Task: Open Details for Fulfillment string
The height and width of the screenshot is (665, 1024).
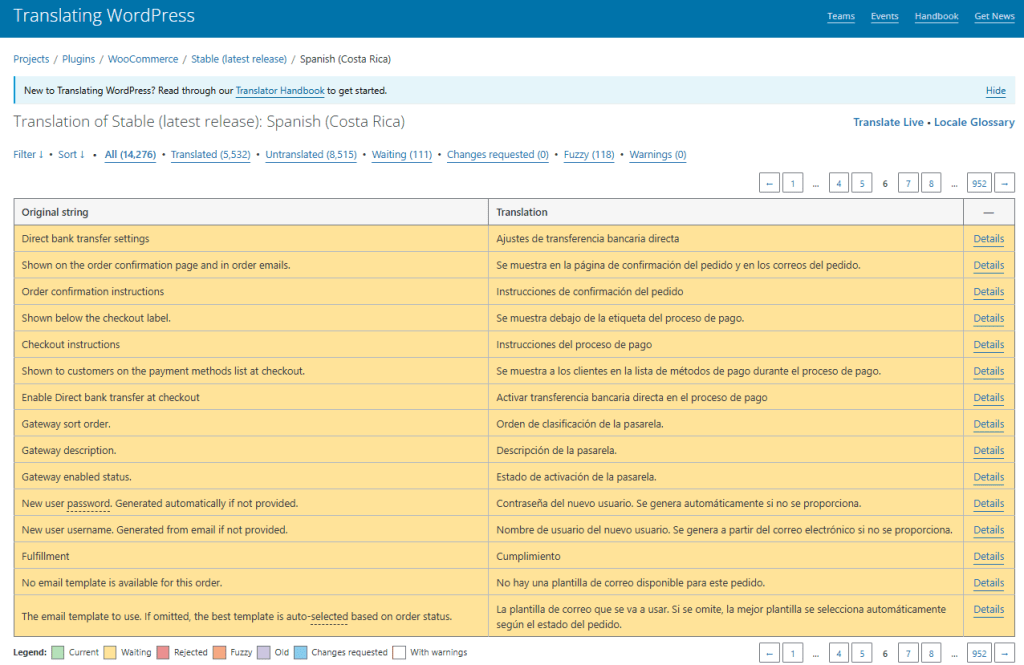Action: (x=988, y=556)
